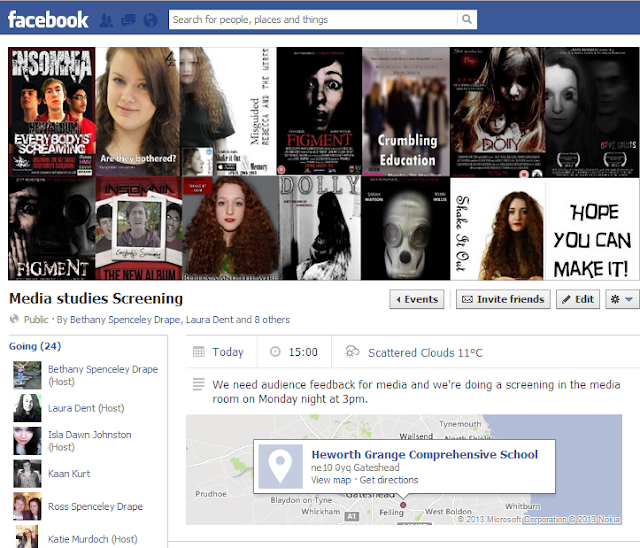Image resolution: width=640 pixels, height=548 pixels.
Task: Click Isla Dawn Johnston's avatar
Action: pos(27,441)
